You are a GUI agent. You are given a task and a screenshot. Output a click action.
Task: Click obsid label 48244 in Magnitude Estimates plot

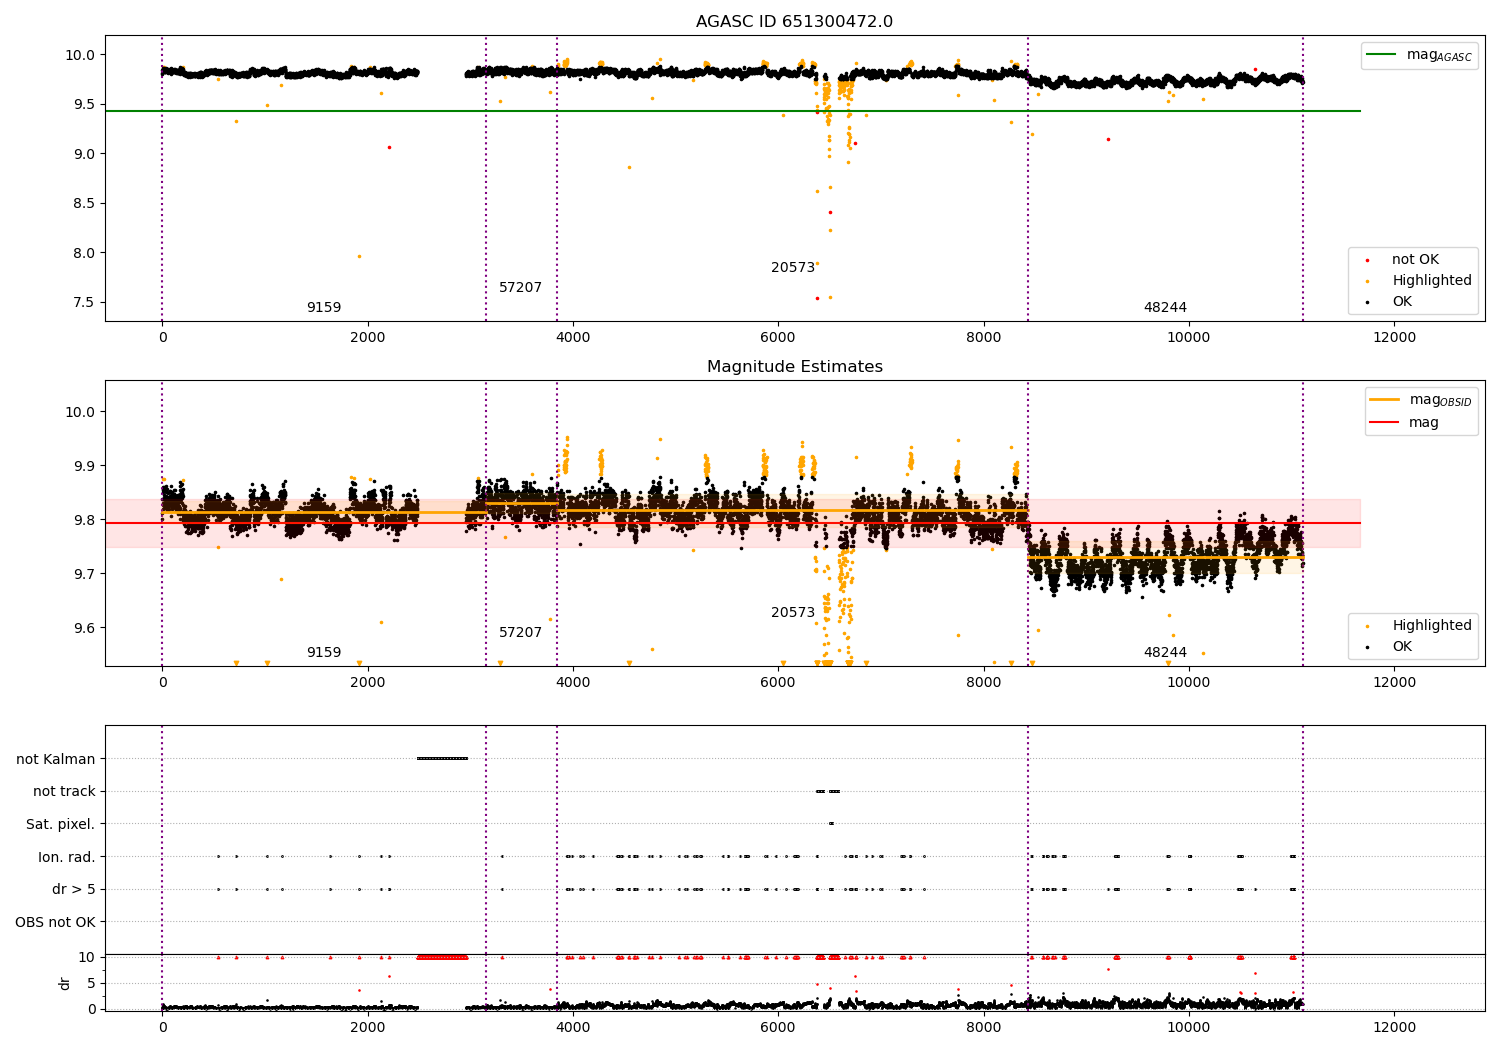tap(1165, 653)
